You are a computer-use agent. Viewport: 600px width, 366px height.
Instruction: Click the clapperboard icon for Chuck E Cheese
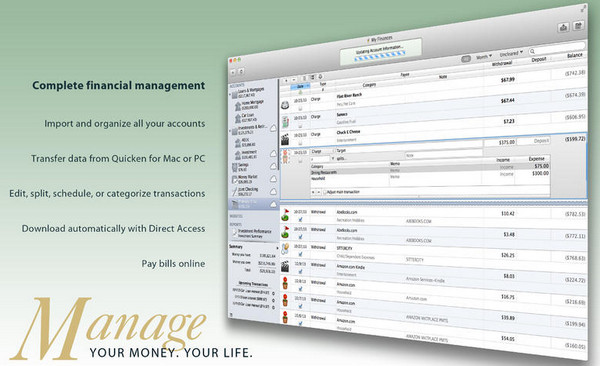tap(285, 139)
